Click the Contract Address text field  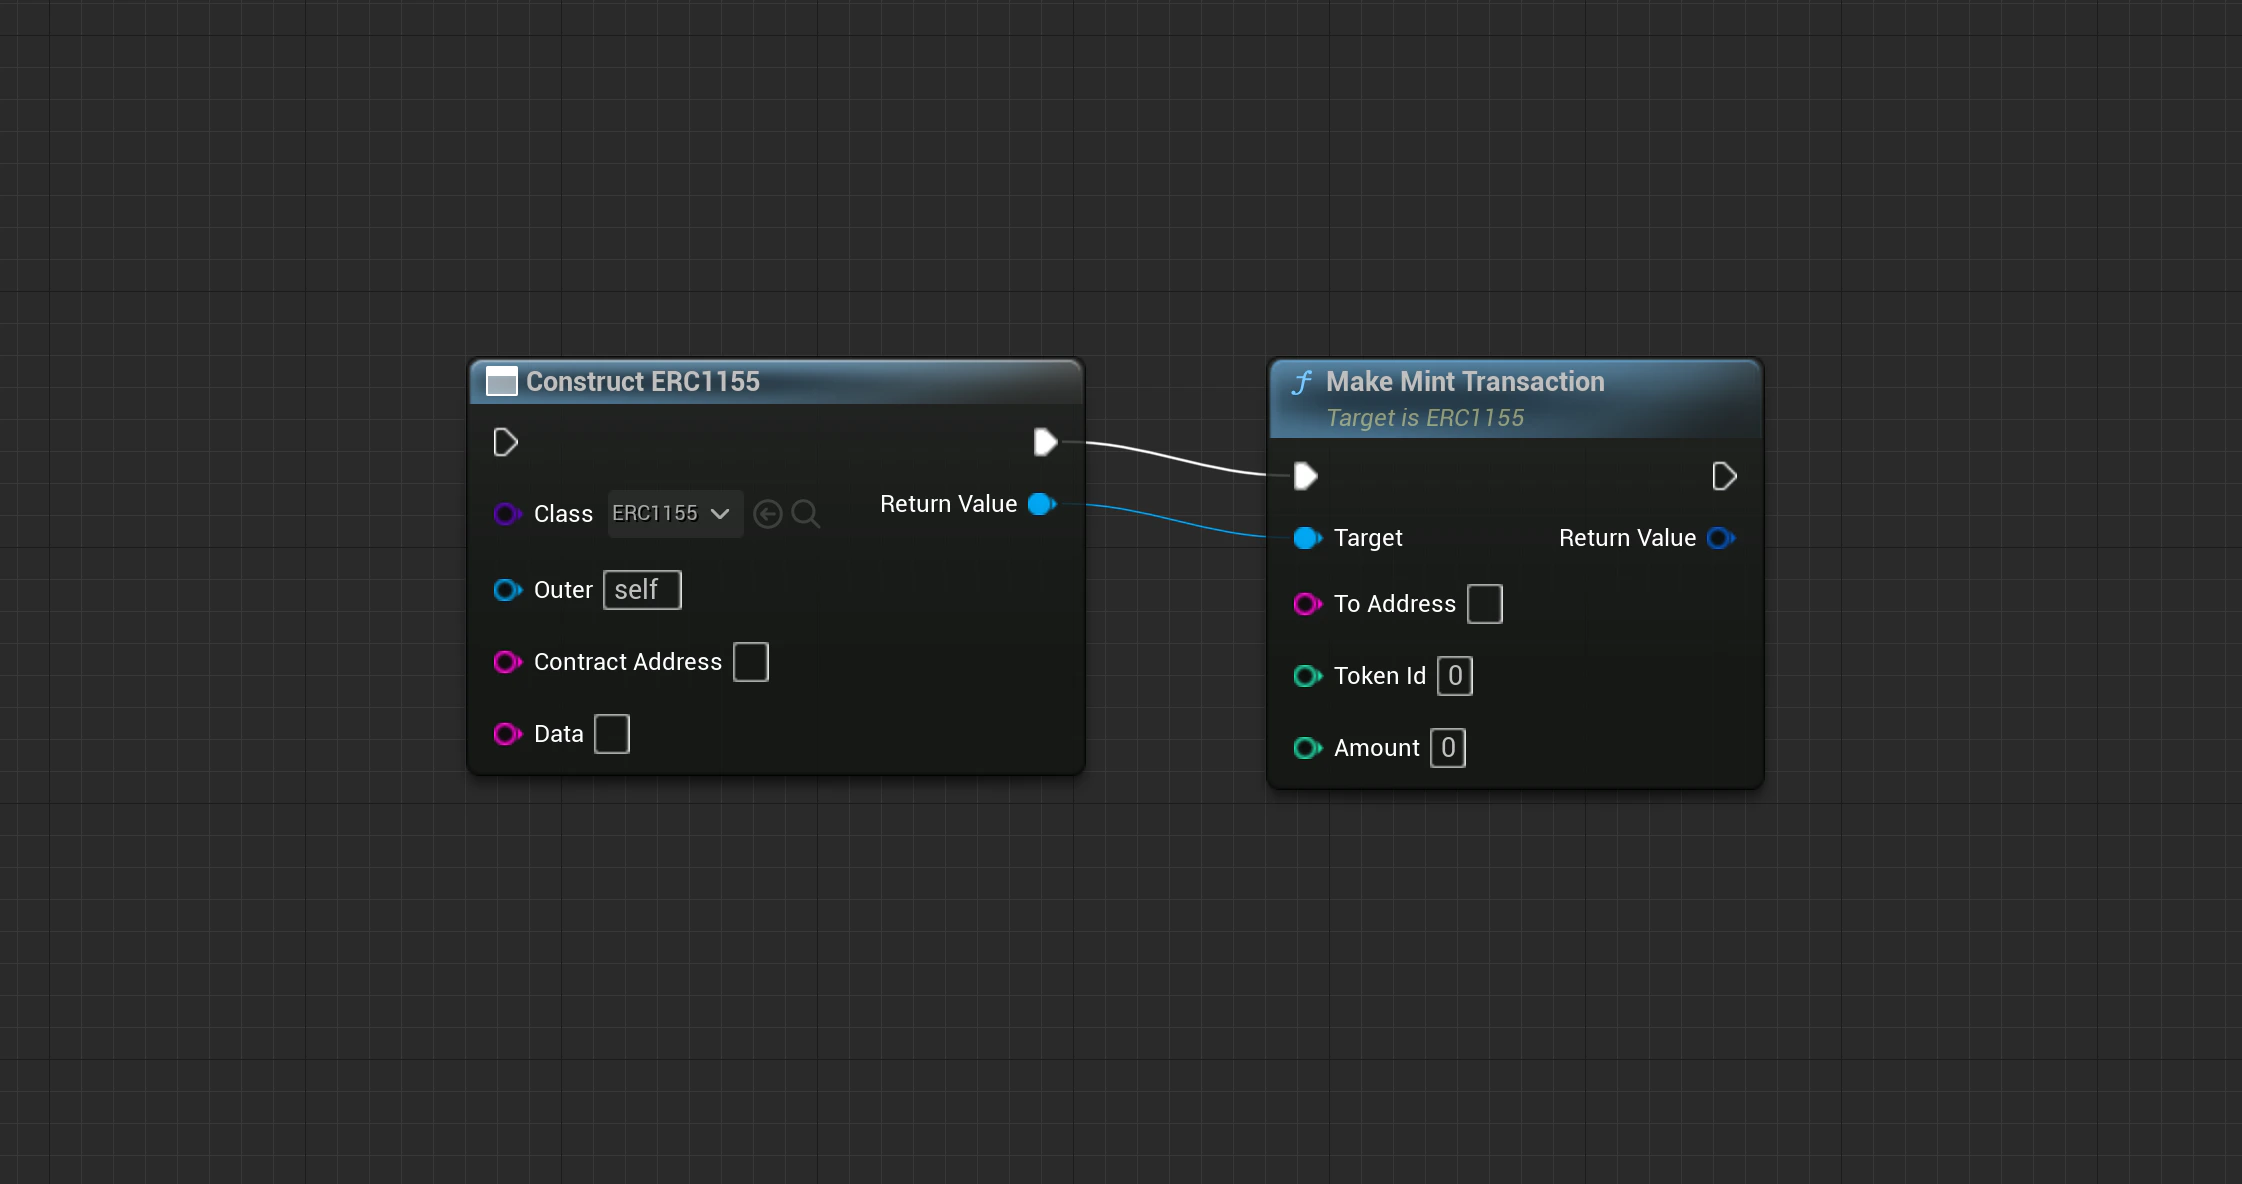pos(750,662)
